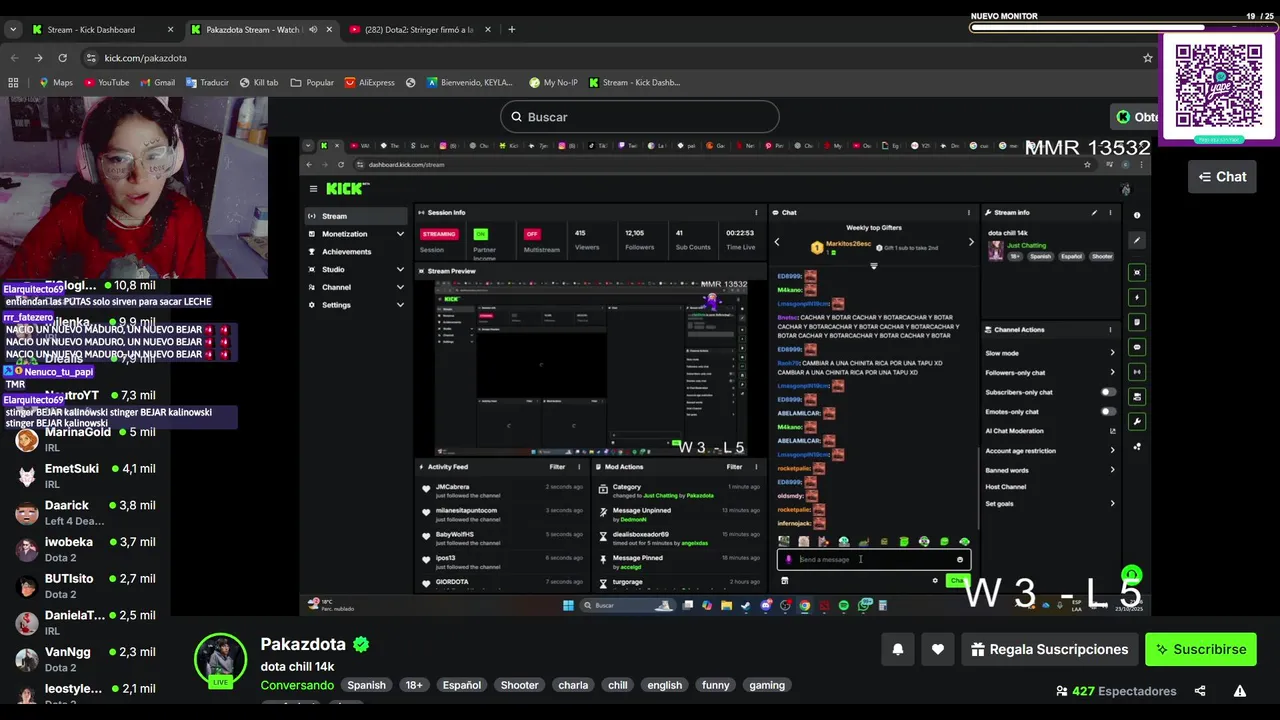Click the lightning icon in dashboard right sidebar

click(1137, 297)
